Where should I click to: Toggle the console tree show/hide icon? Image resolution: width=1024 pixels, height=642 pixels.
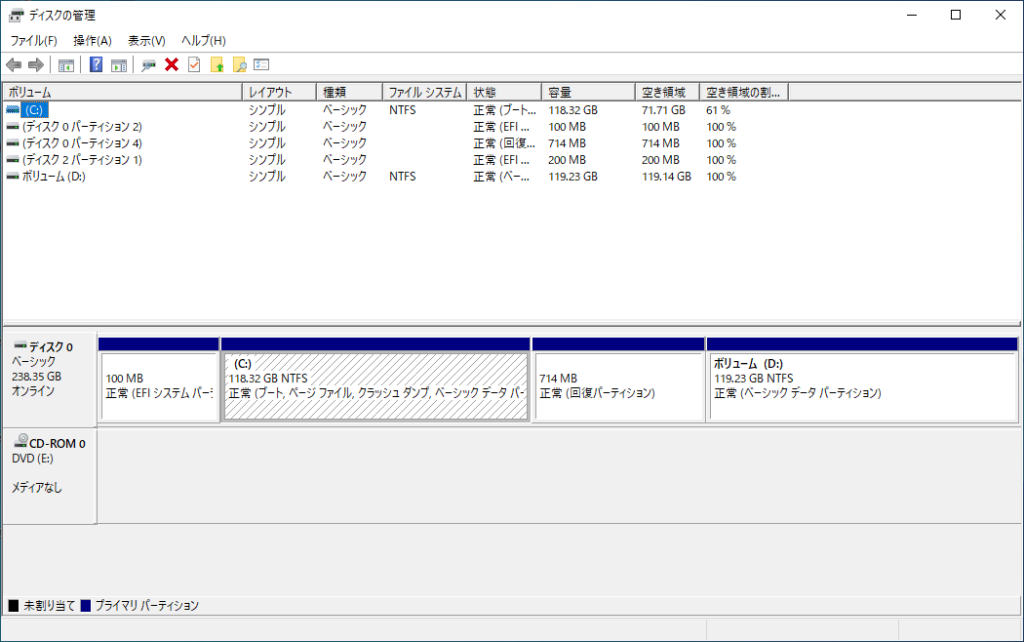66,65
